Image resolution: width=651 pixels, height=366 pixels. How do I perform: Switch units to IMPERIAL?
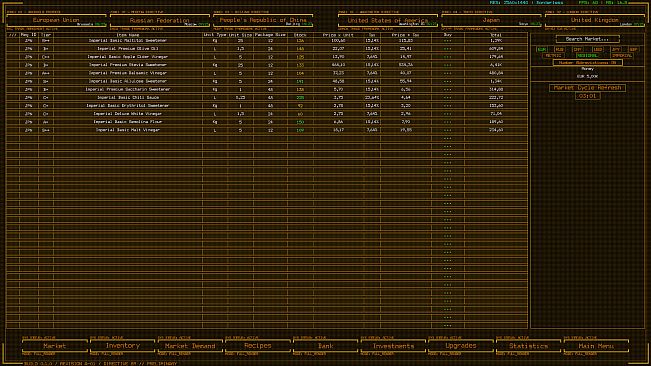click(622, 56)
